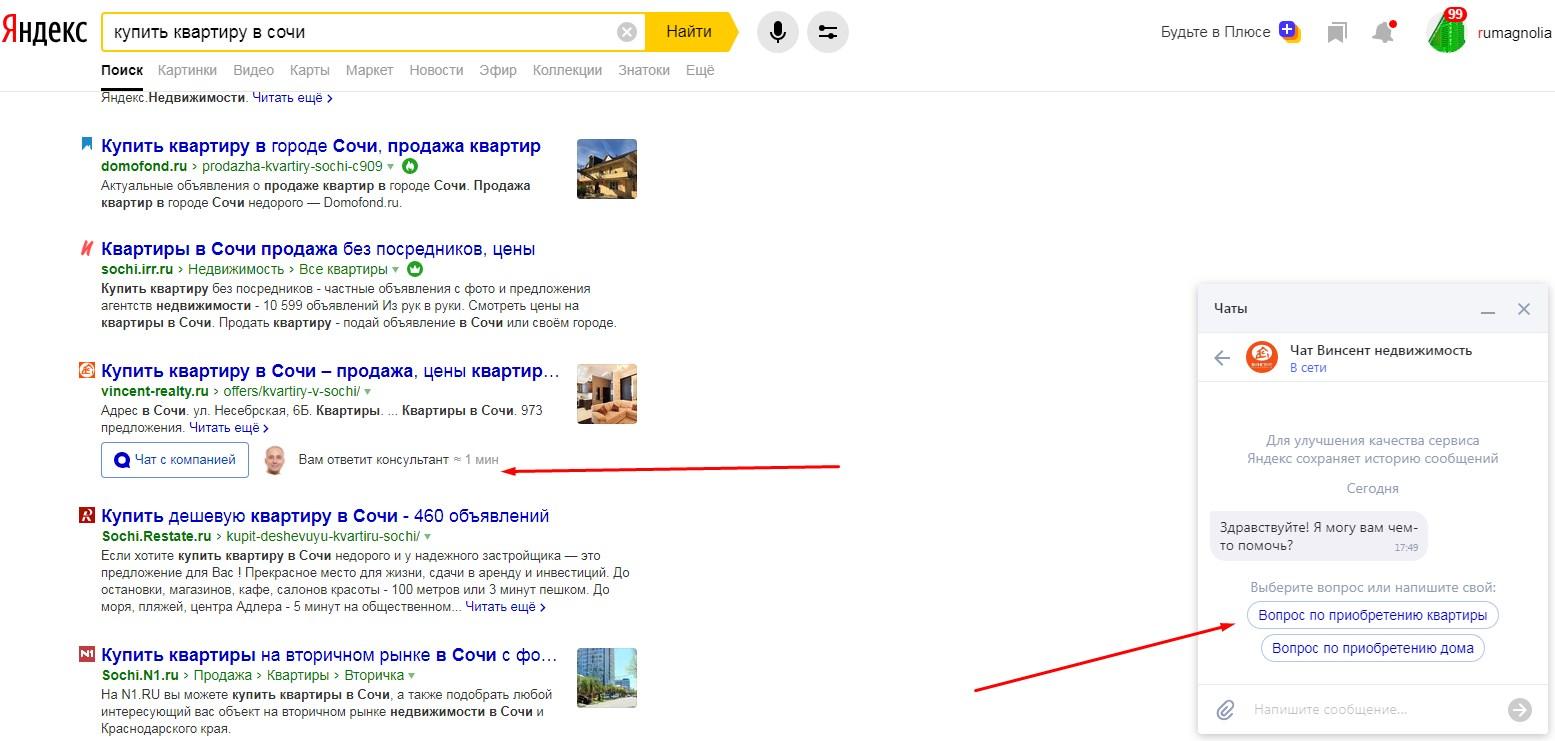The image size is (1555, 741).
Task: Click the consultant's avatar photo
Action: click(273, 460)
